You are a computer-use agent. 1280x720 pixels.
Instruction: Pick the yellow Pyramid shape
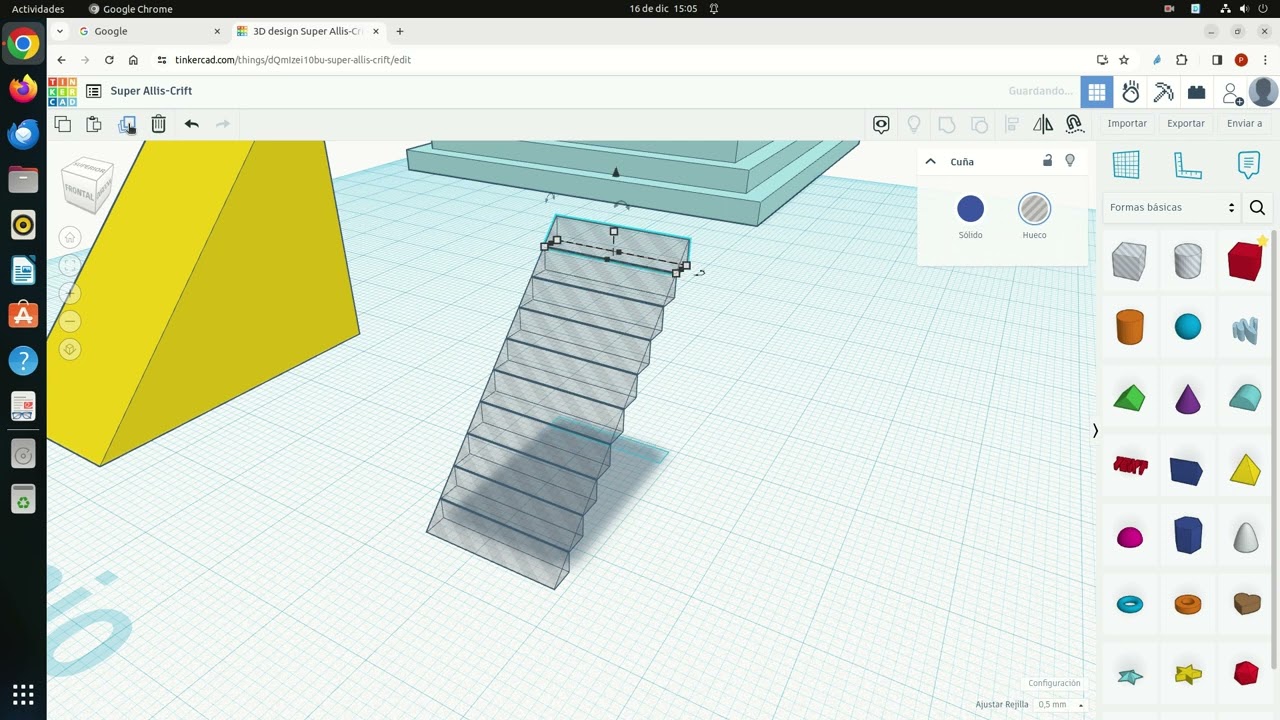click(1245, 469)
